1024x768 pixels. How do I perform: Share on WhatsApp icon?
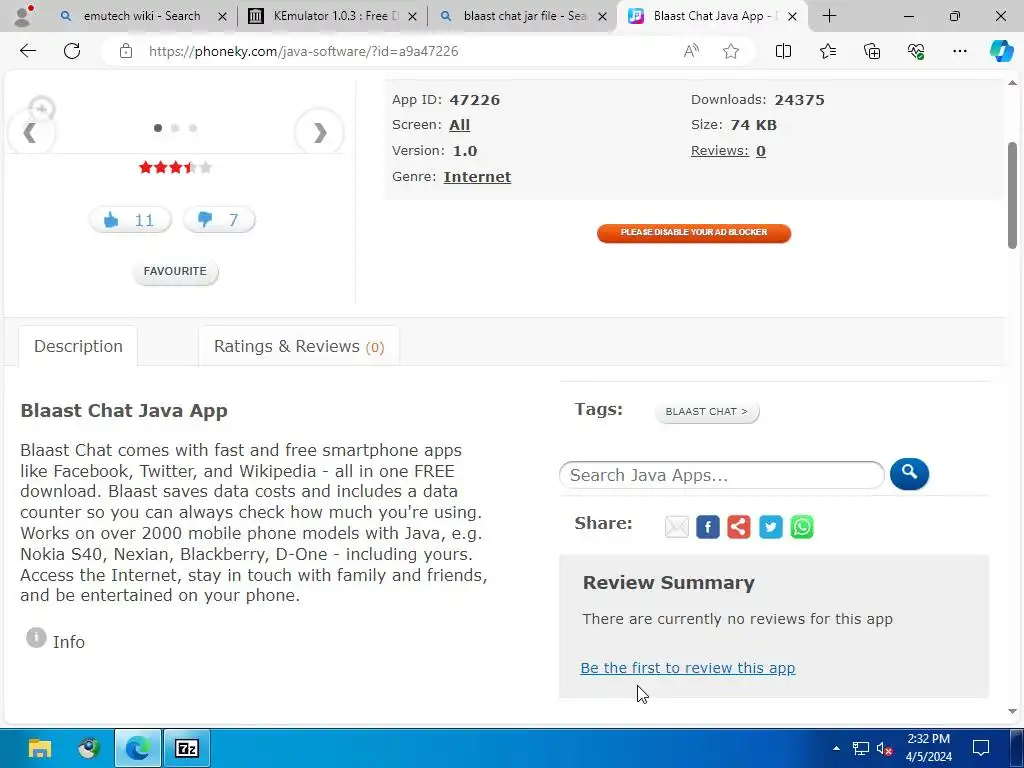[x=802, y=527]
